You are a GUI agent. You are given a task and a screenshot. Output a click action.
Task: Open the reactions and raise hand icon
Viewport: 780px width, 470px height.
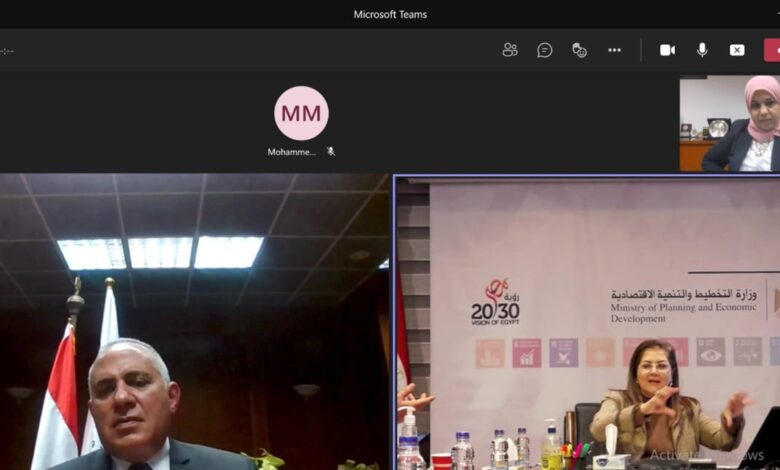coord(579,50)
